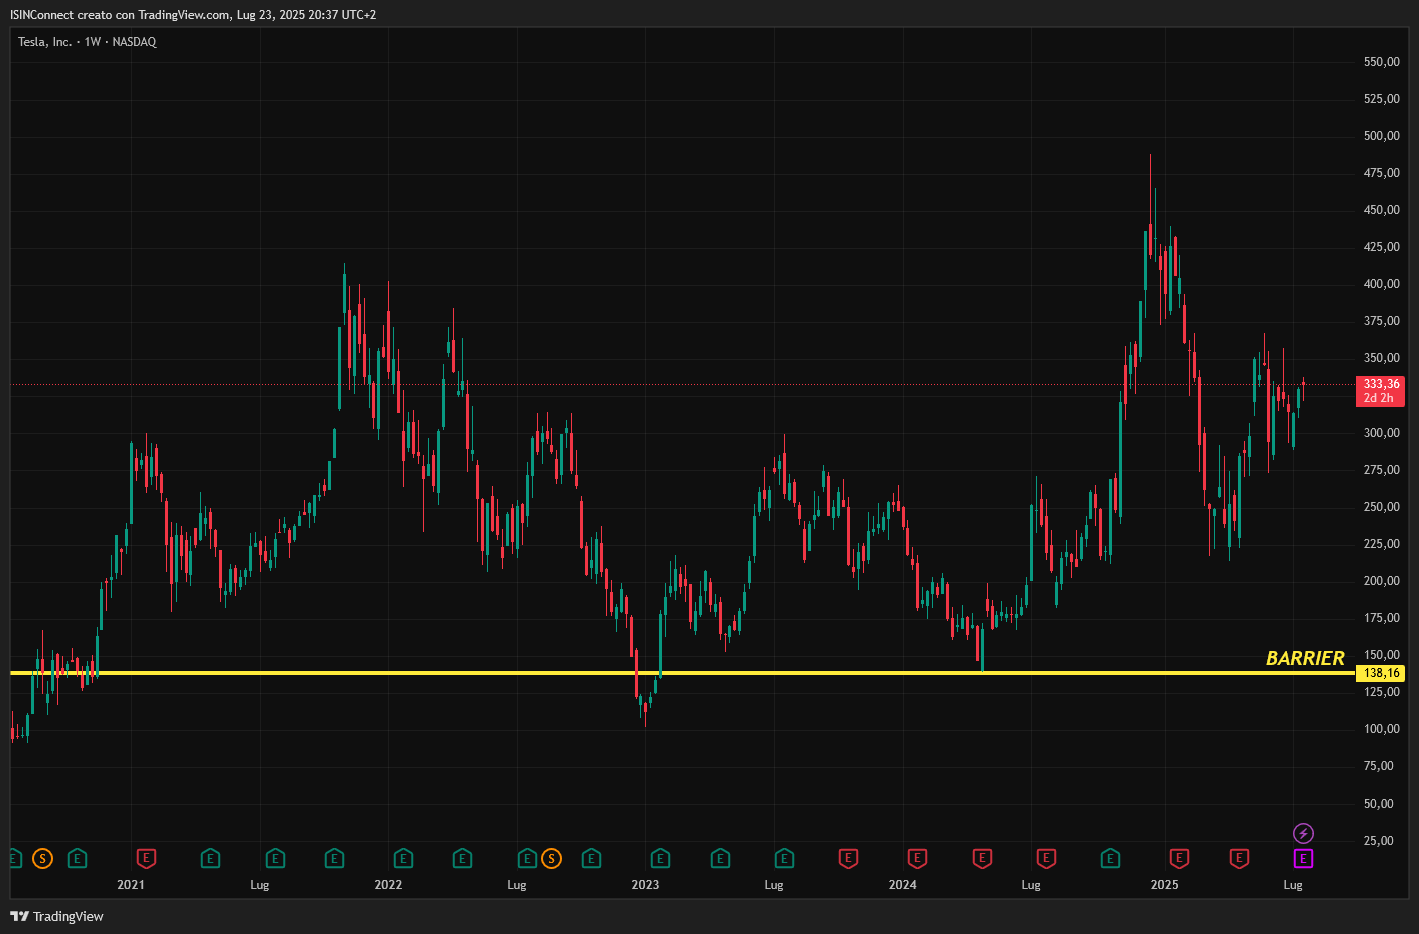Click green earnings marker between first split and 2021
This screenshot has width=1419, height=934.
pos(77,858)
